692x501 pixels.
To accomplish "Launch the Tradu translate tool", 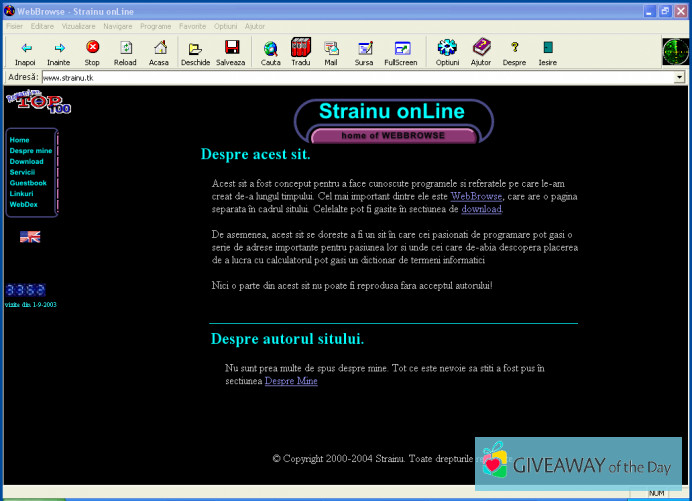I will (301, 47).
